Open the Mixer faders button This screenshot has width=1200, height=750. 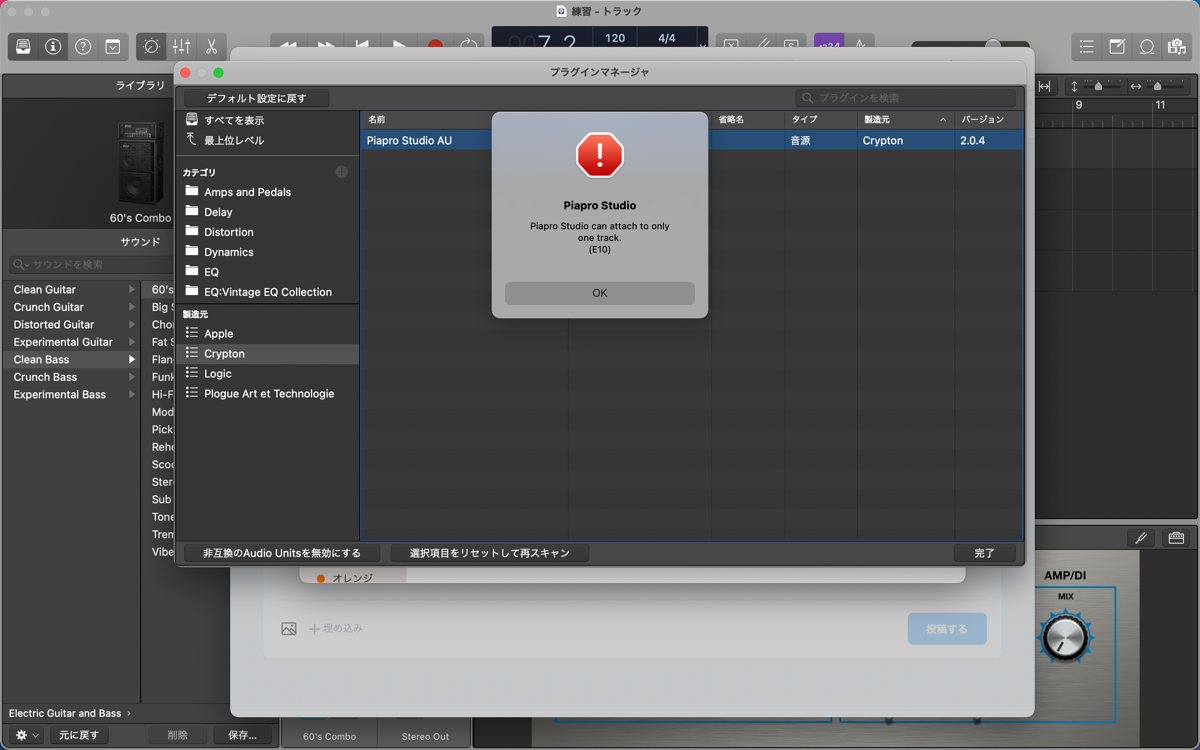click(181, 46)
